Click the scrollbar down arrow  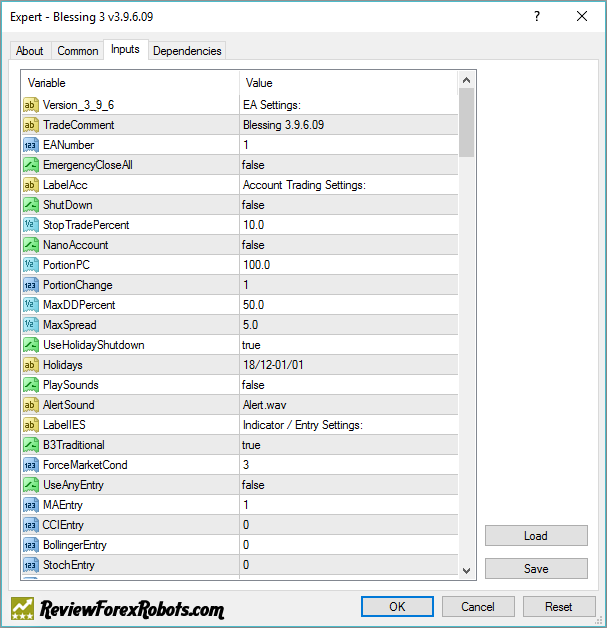click(466, 570)
